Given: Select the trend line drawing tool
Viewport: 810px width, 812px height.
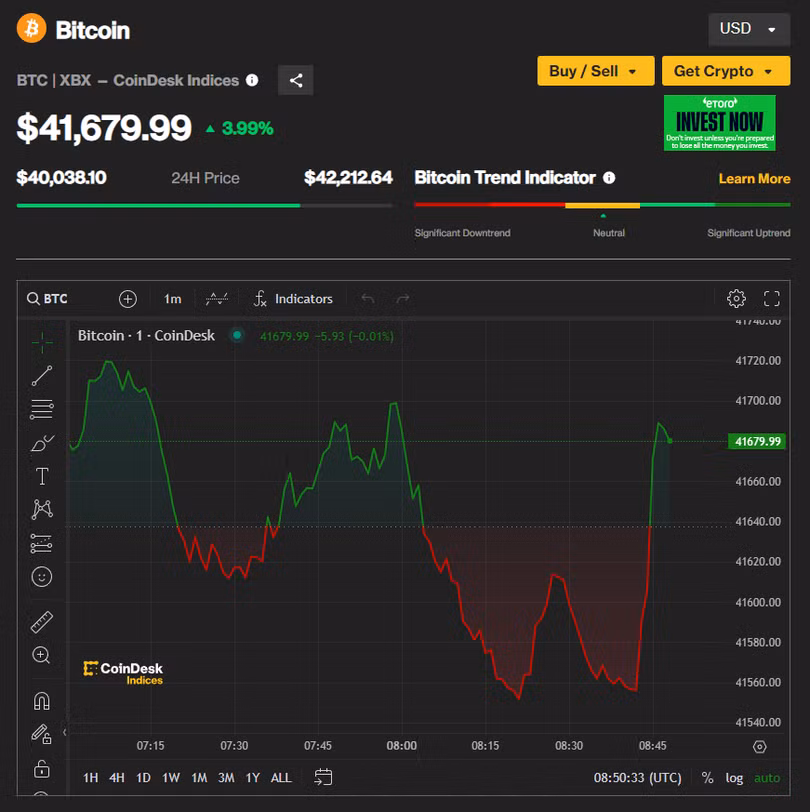Looking at the screenshot, I should click(42, 376).
